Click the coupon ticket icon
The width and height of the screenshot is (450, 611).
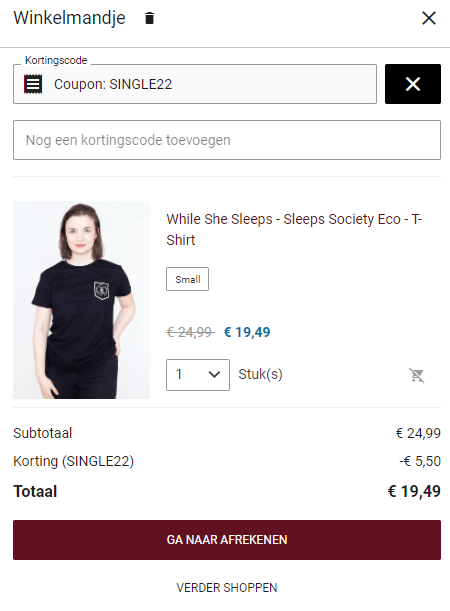coord(33,84)
